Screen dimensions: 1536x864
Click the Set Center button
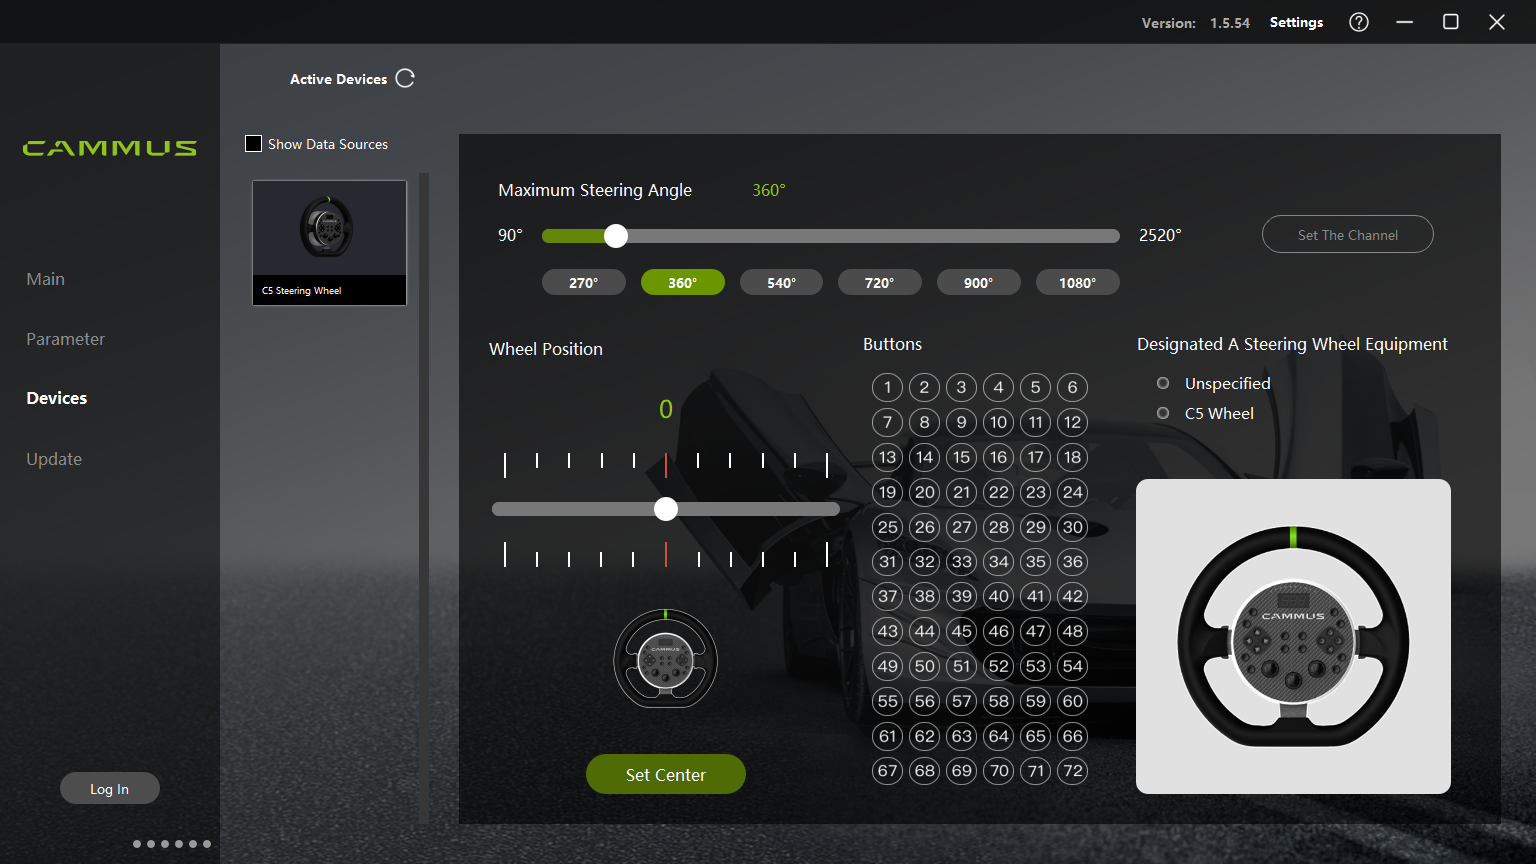(665, 774)
